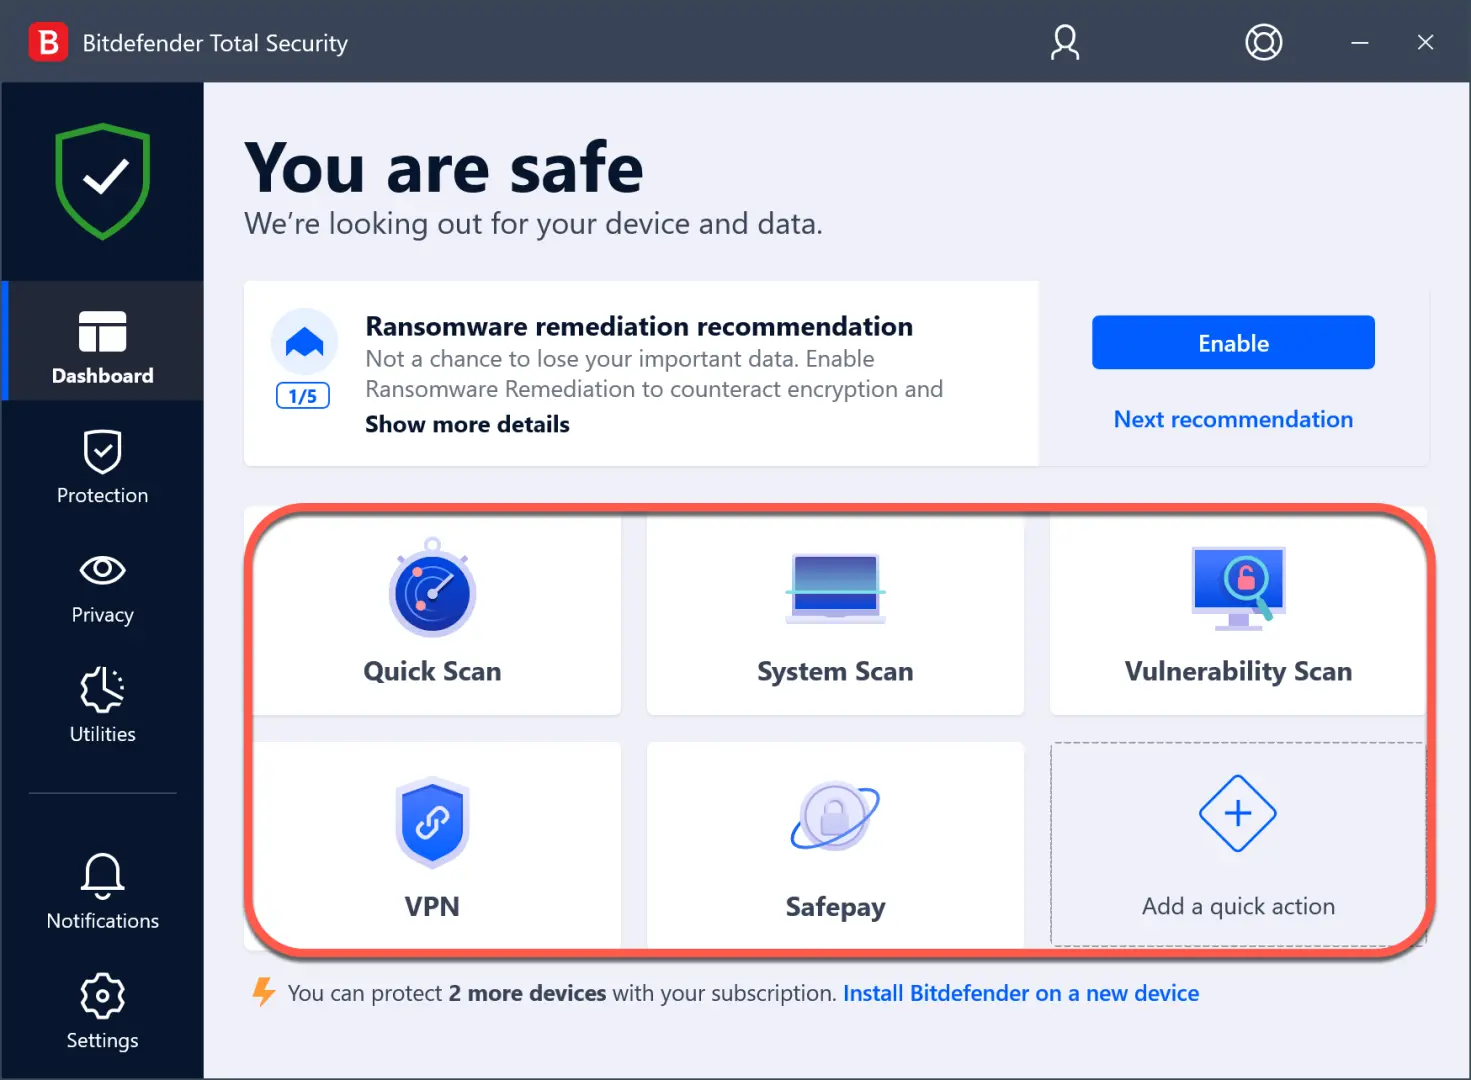Open the VPN quick action
Viewport: 1471px width, 1080px height.
[x=433, y=846]
